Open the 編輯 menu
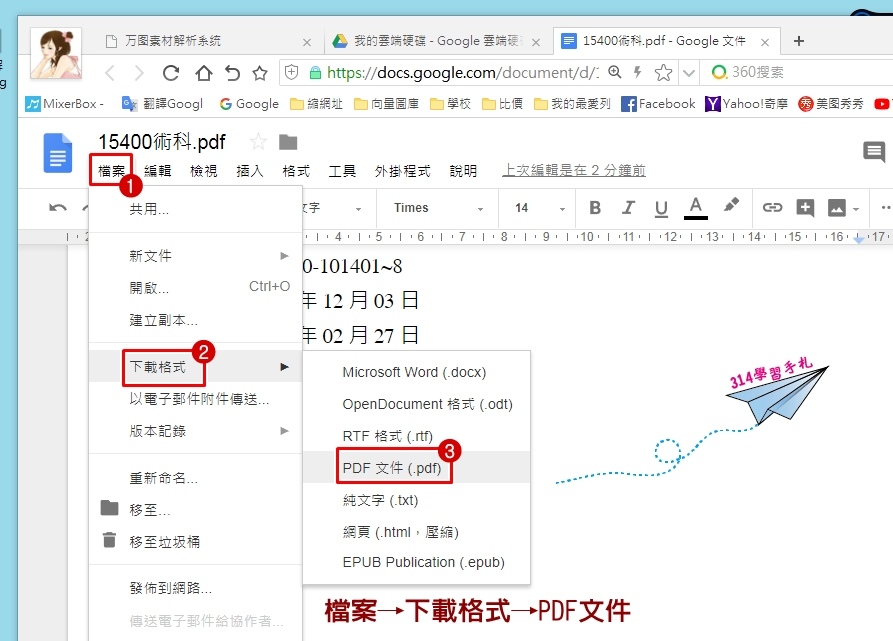This screenshot has height=641, width=893. 157,170
